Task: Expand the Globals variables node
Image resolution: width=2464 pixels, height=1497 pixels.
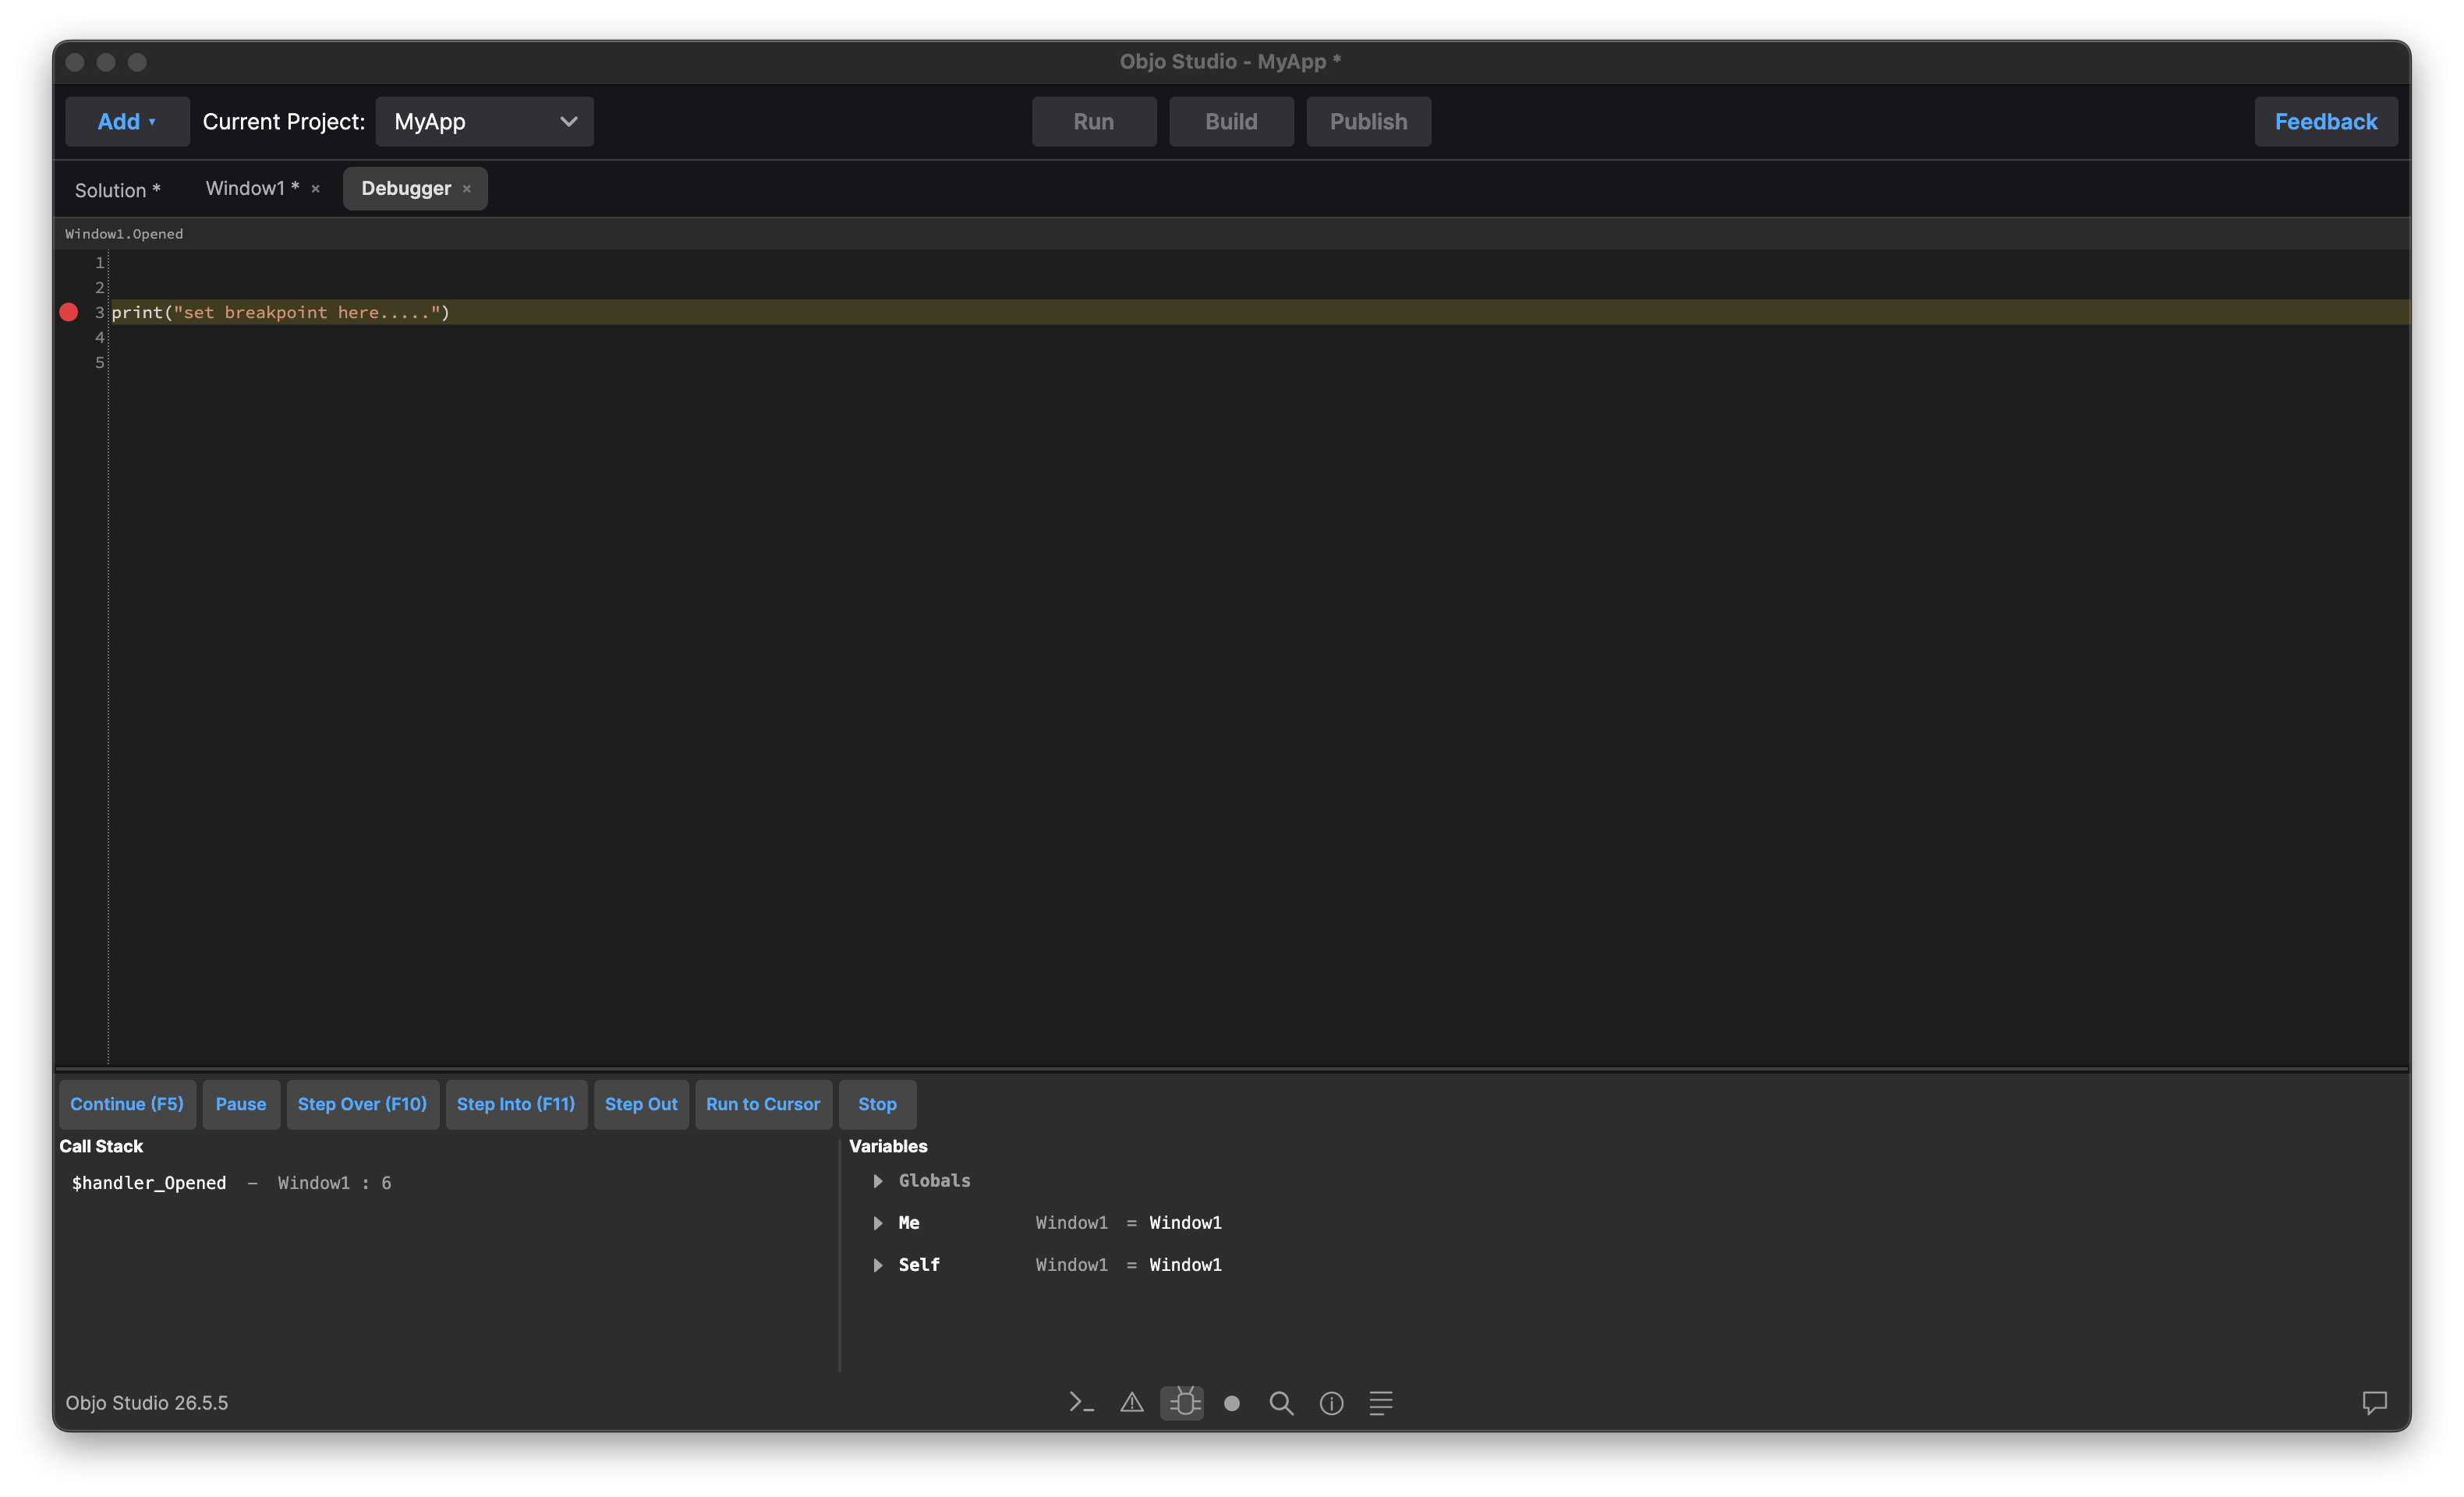Action: pos(878,1181)
